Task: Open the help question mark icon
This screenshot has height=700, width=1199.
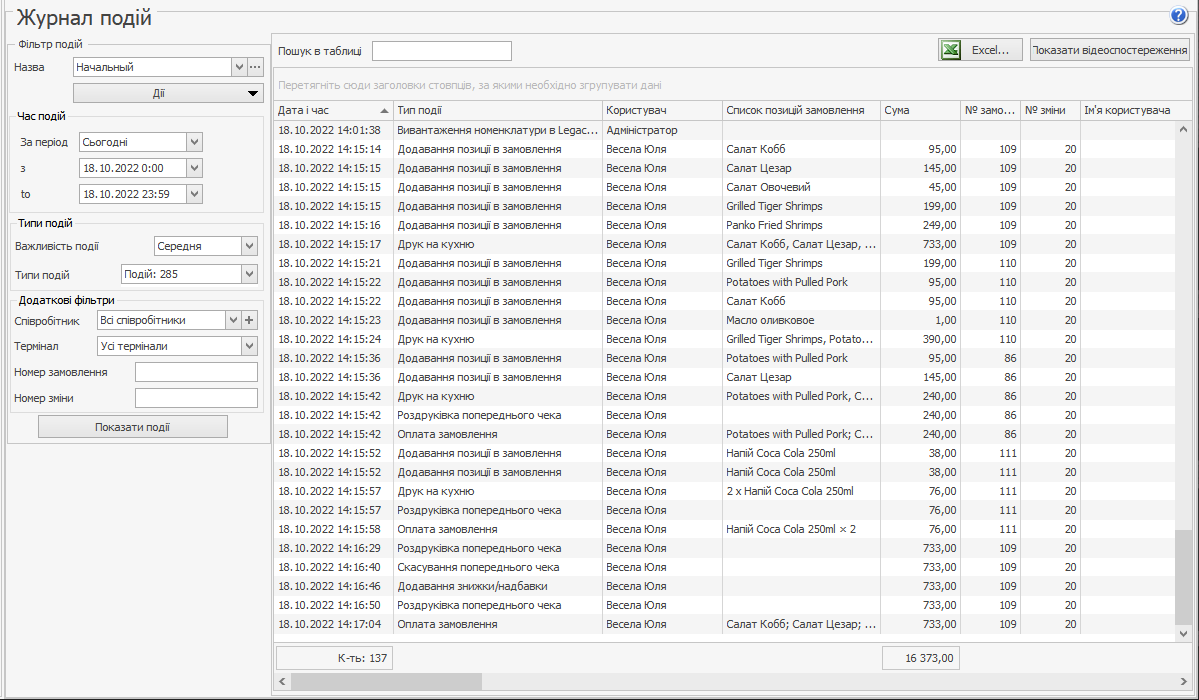Action: (x=1178, y=16)
